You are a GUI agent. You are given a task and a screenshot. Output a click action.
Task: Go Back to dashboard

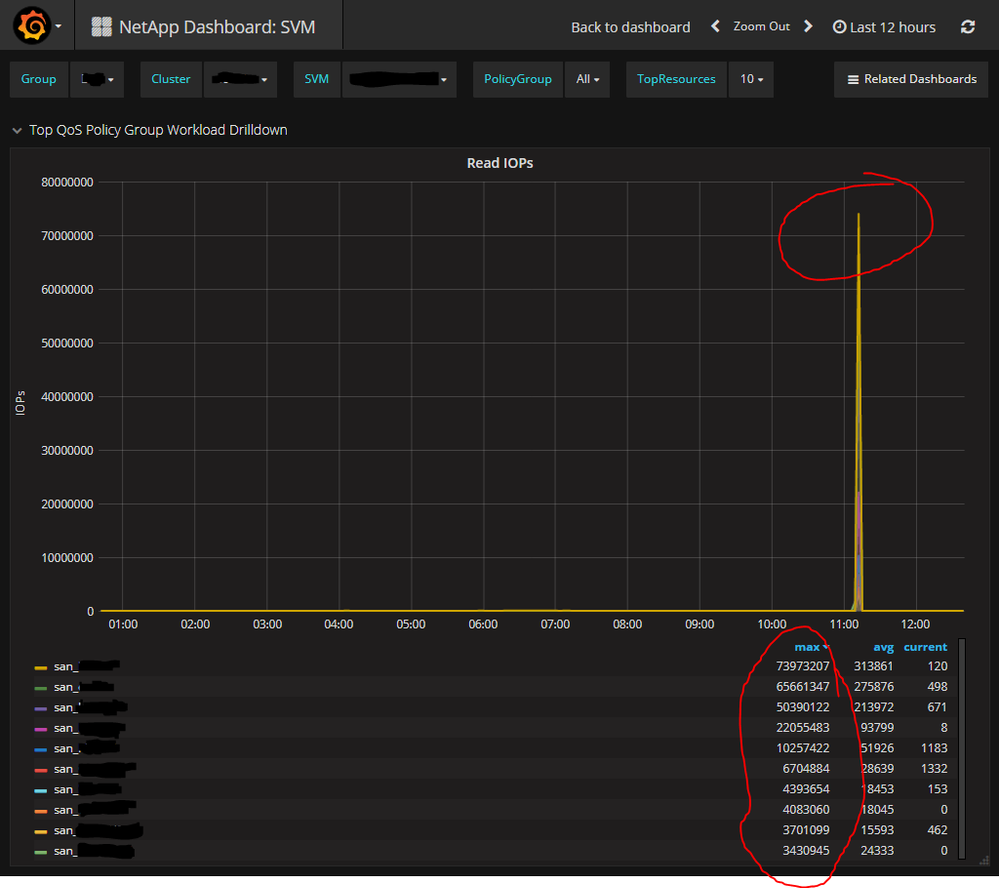pos(630,27)
